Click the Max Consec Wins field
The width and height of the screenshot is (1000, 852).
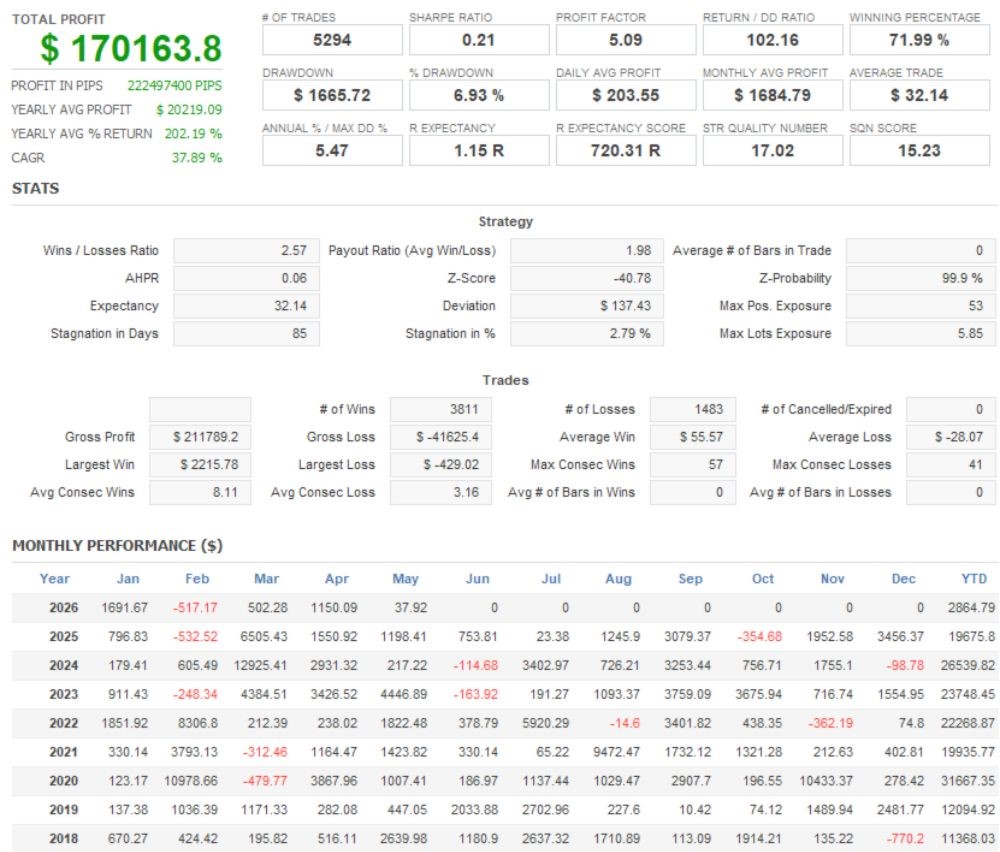click(693, 464)
